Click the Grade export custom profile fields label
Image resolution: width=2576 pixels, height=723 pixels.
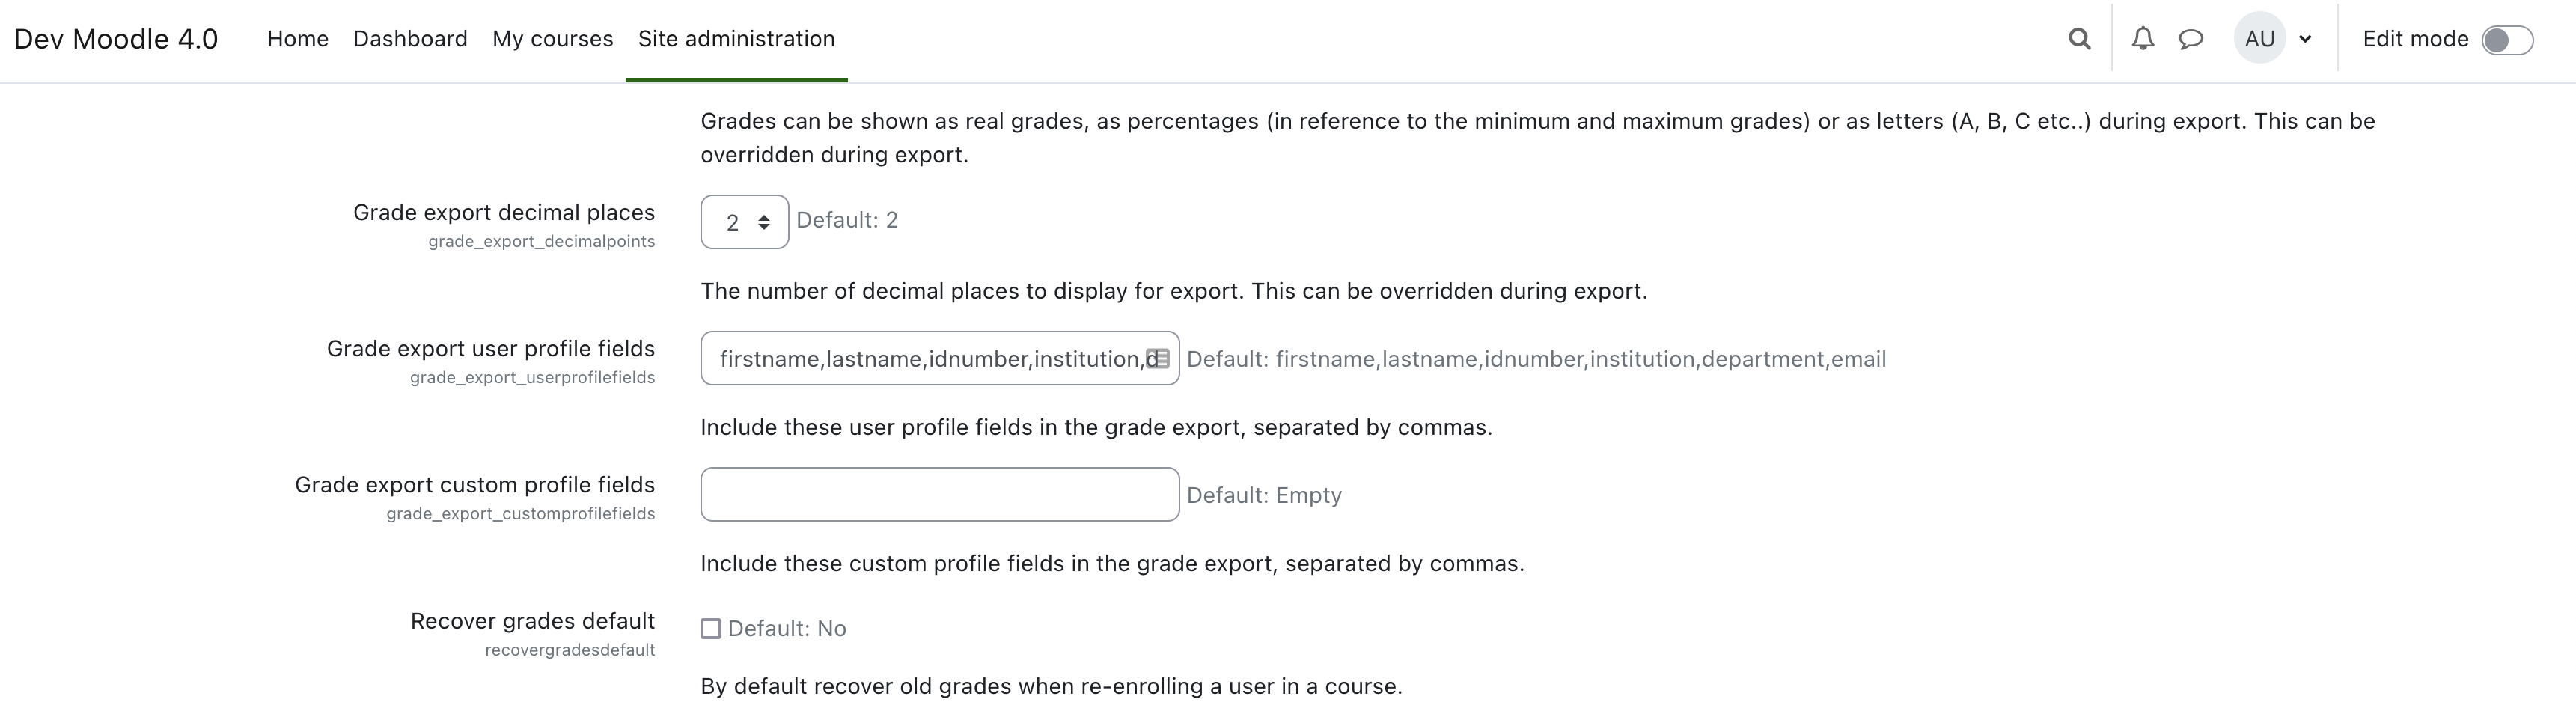coord(475,485)
